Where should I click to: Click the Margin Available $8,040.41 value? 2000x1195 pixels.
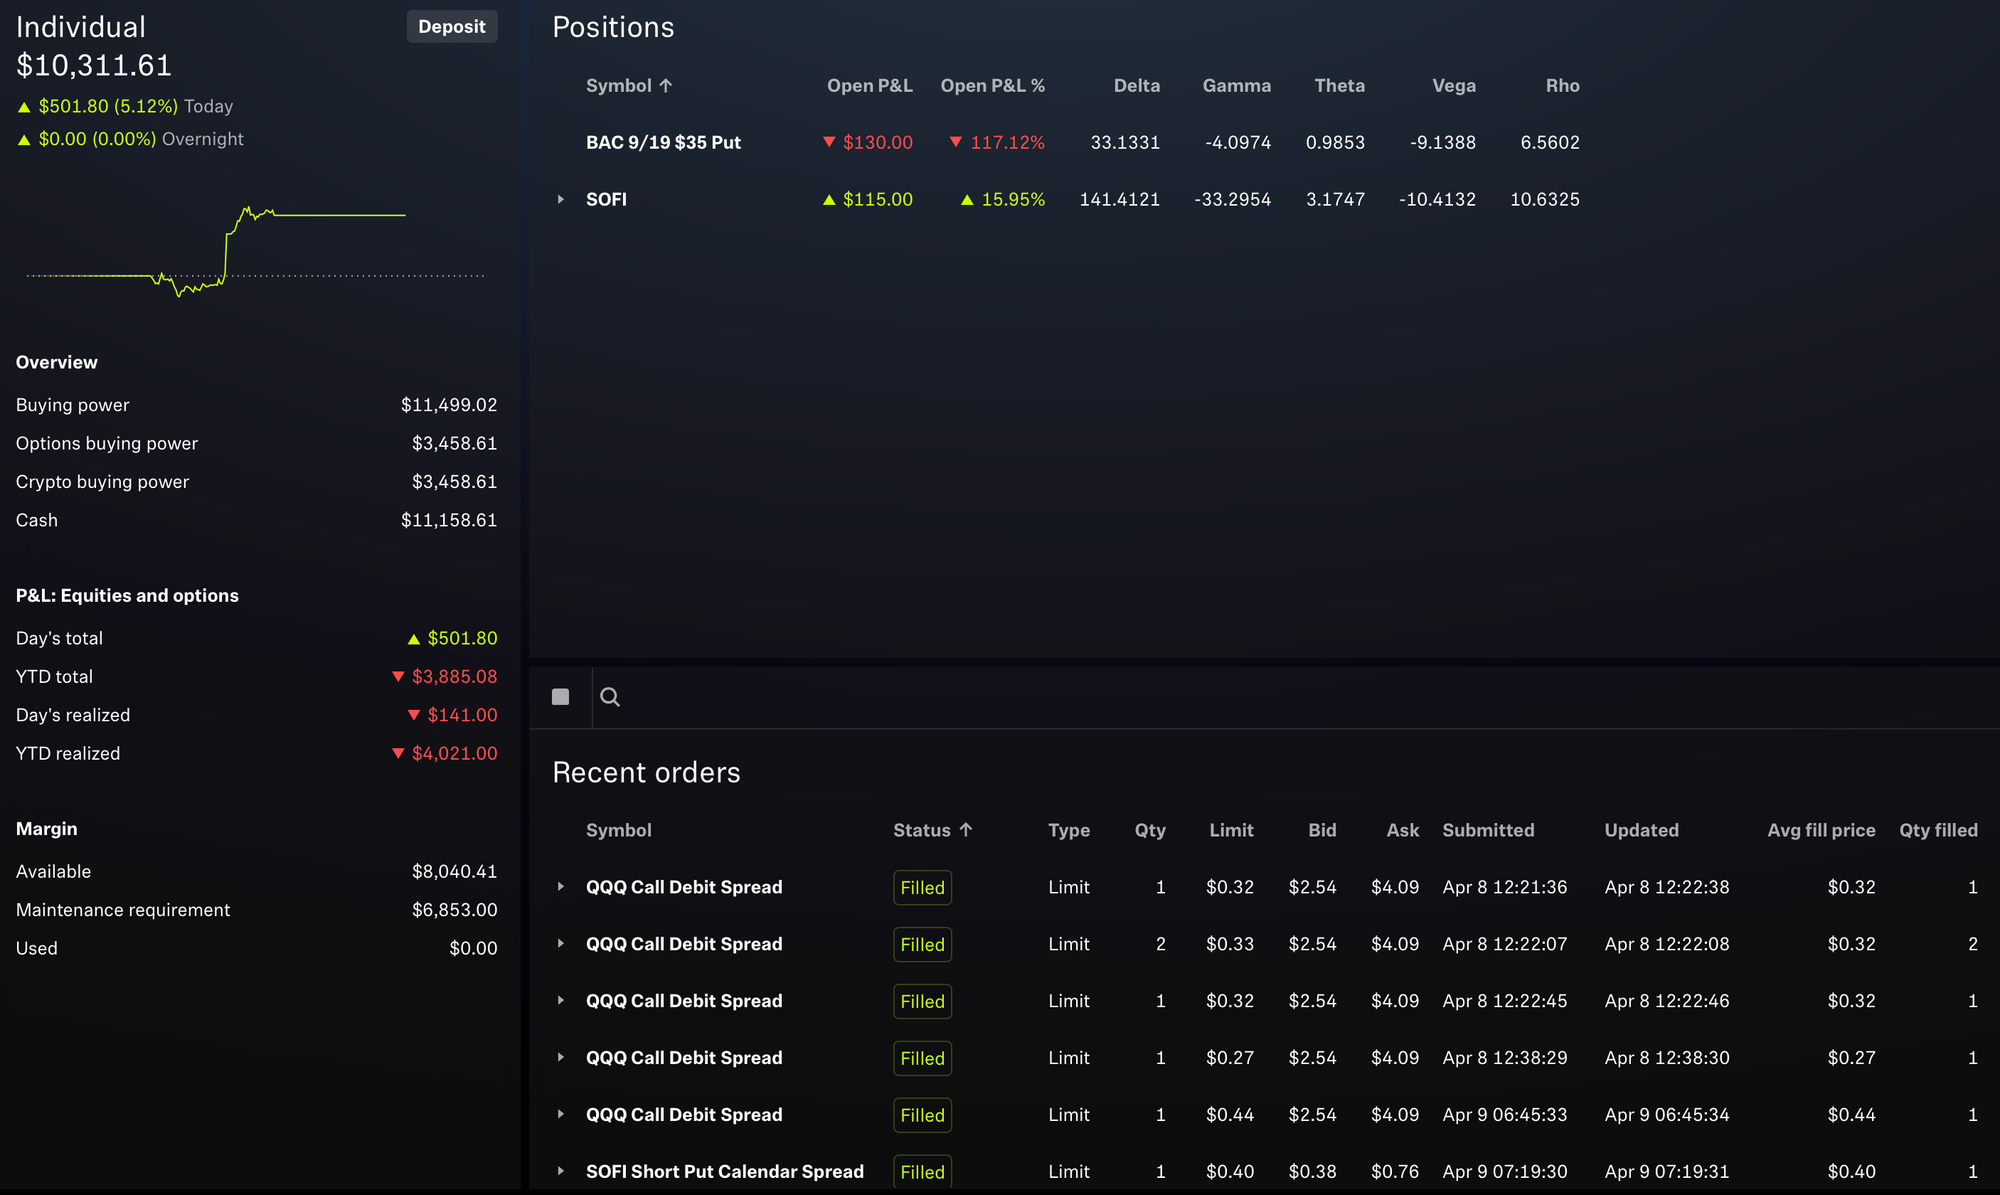point(454,872)
